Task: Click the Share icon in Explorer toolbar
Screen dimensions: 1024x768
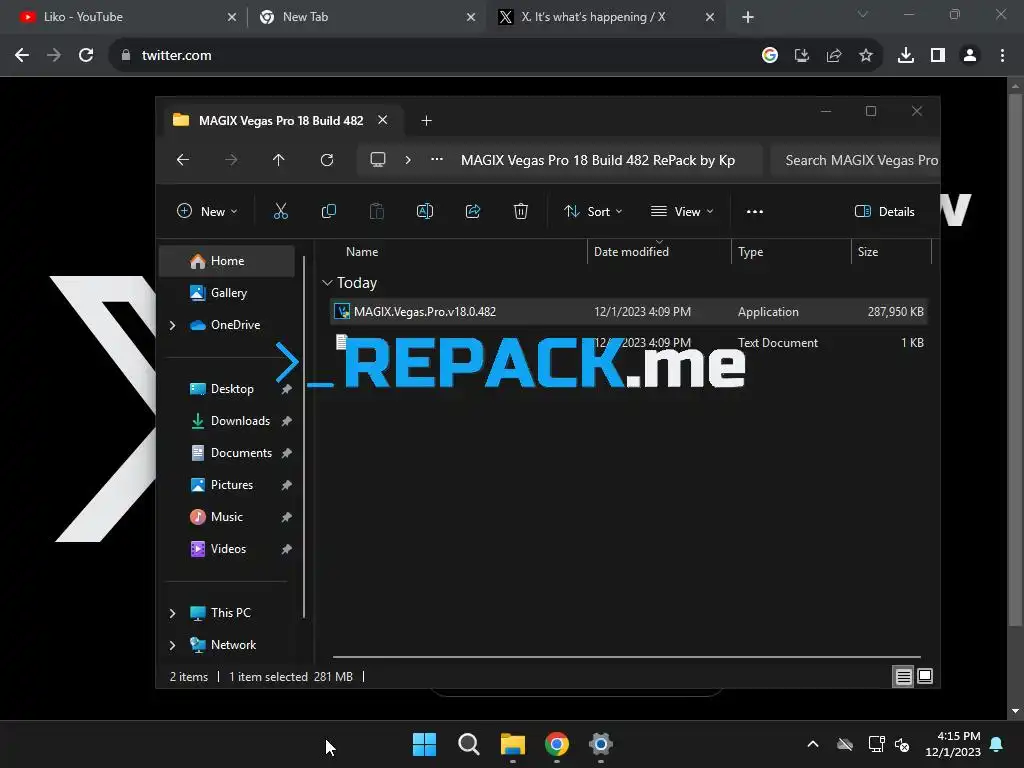Action: point(473,211)
